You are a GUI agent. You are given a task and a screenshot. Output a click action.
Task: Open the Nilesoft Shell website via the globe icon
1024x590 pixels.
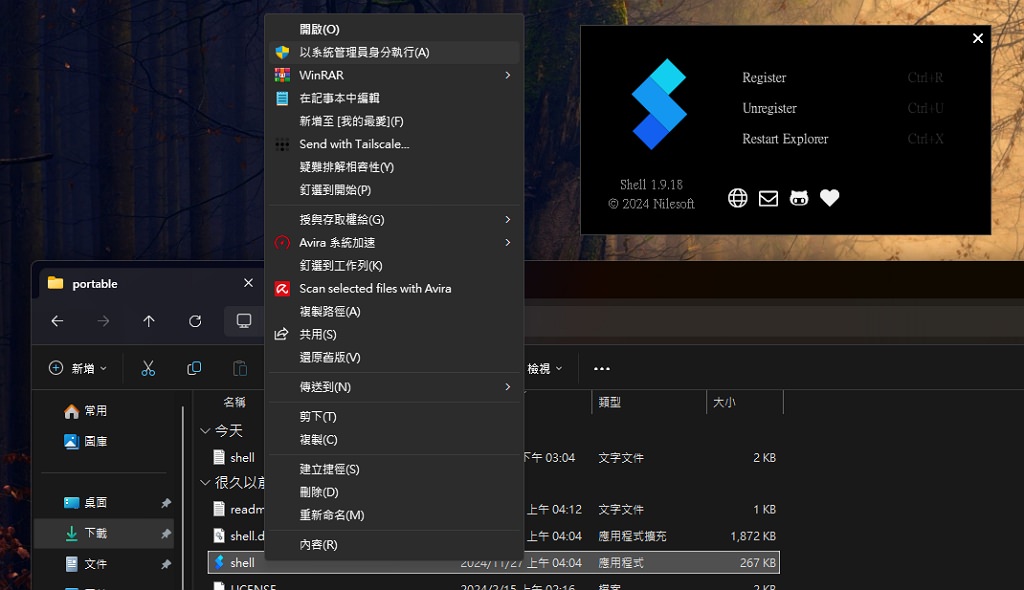click(737, 198)
